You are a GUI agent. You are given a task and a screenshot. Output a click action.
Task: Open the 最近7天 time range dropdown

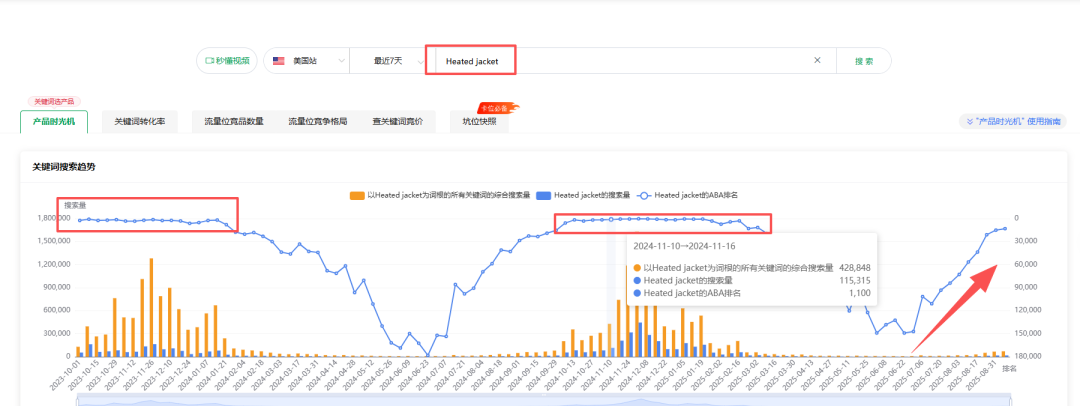click(x=391, y=61)
